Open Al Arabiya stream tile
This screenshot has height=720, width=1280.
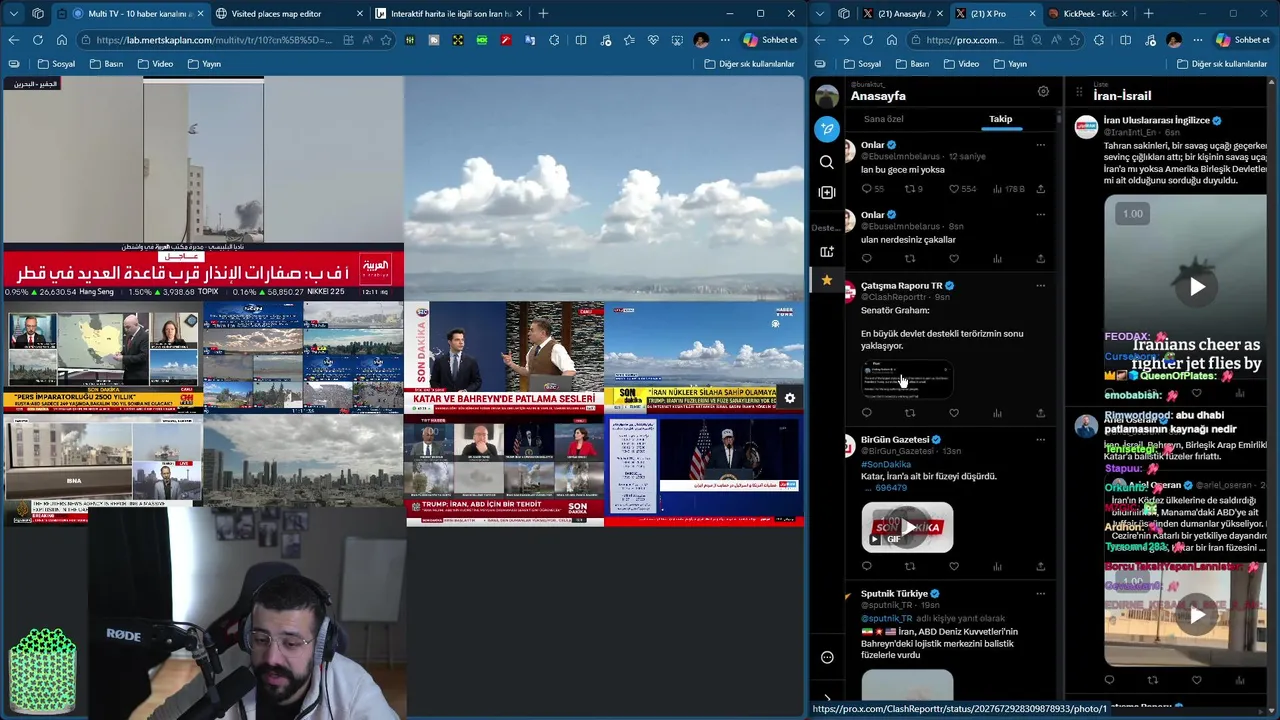pyautogui.click(x=202, y=188)
